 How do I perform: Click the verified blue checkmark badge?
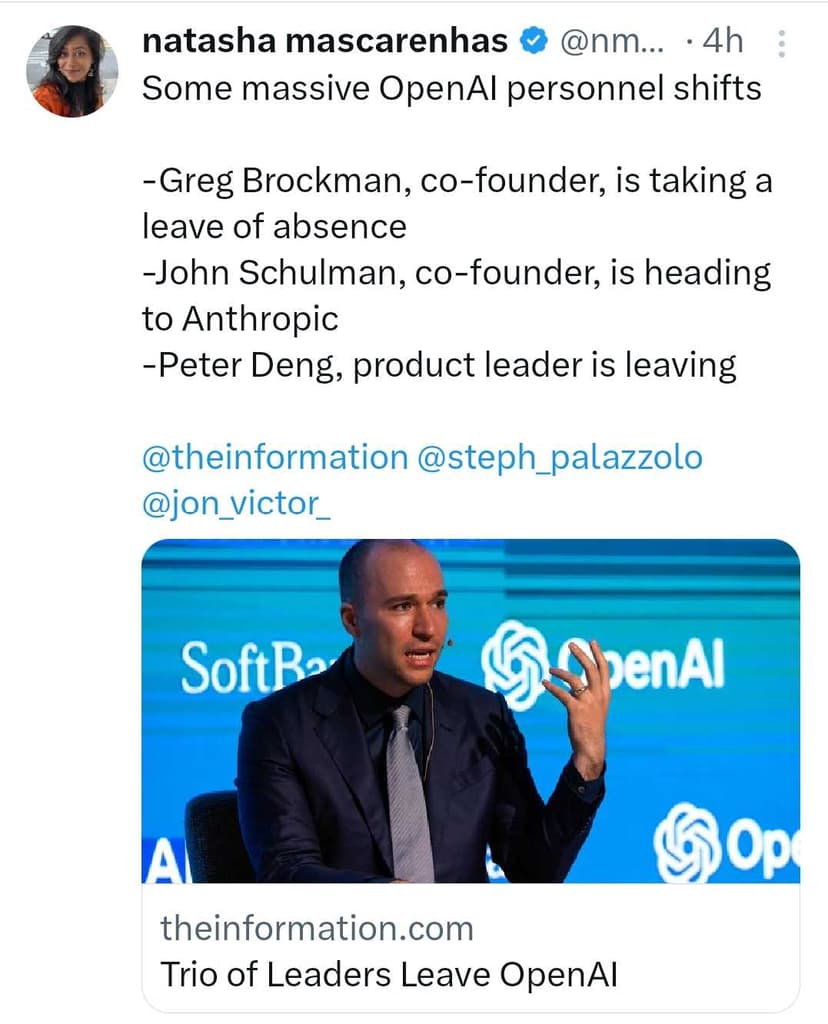pyautogui.click(x=535, y=40)
